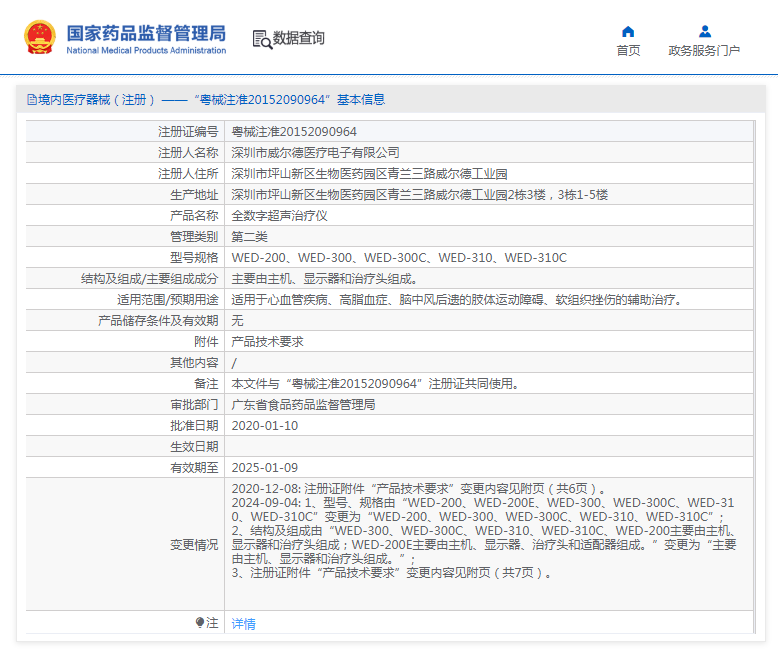
Task: Click the document icon before 境内医疗器械
Action: (x=32, y=100)
